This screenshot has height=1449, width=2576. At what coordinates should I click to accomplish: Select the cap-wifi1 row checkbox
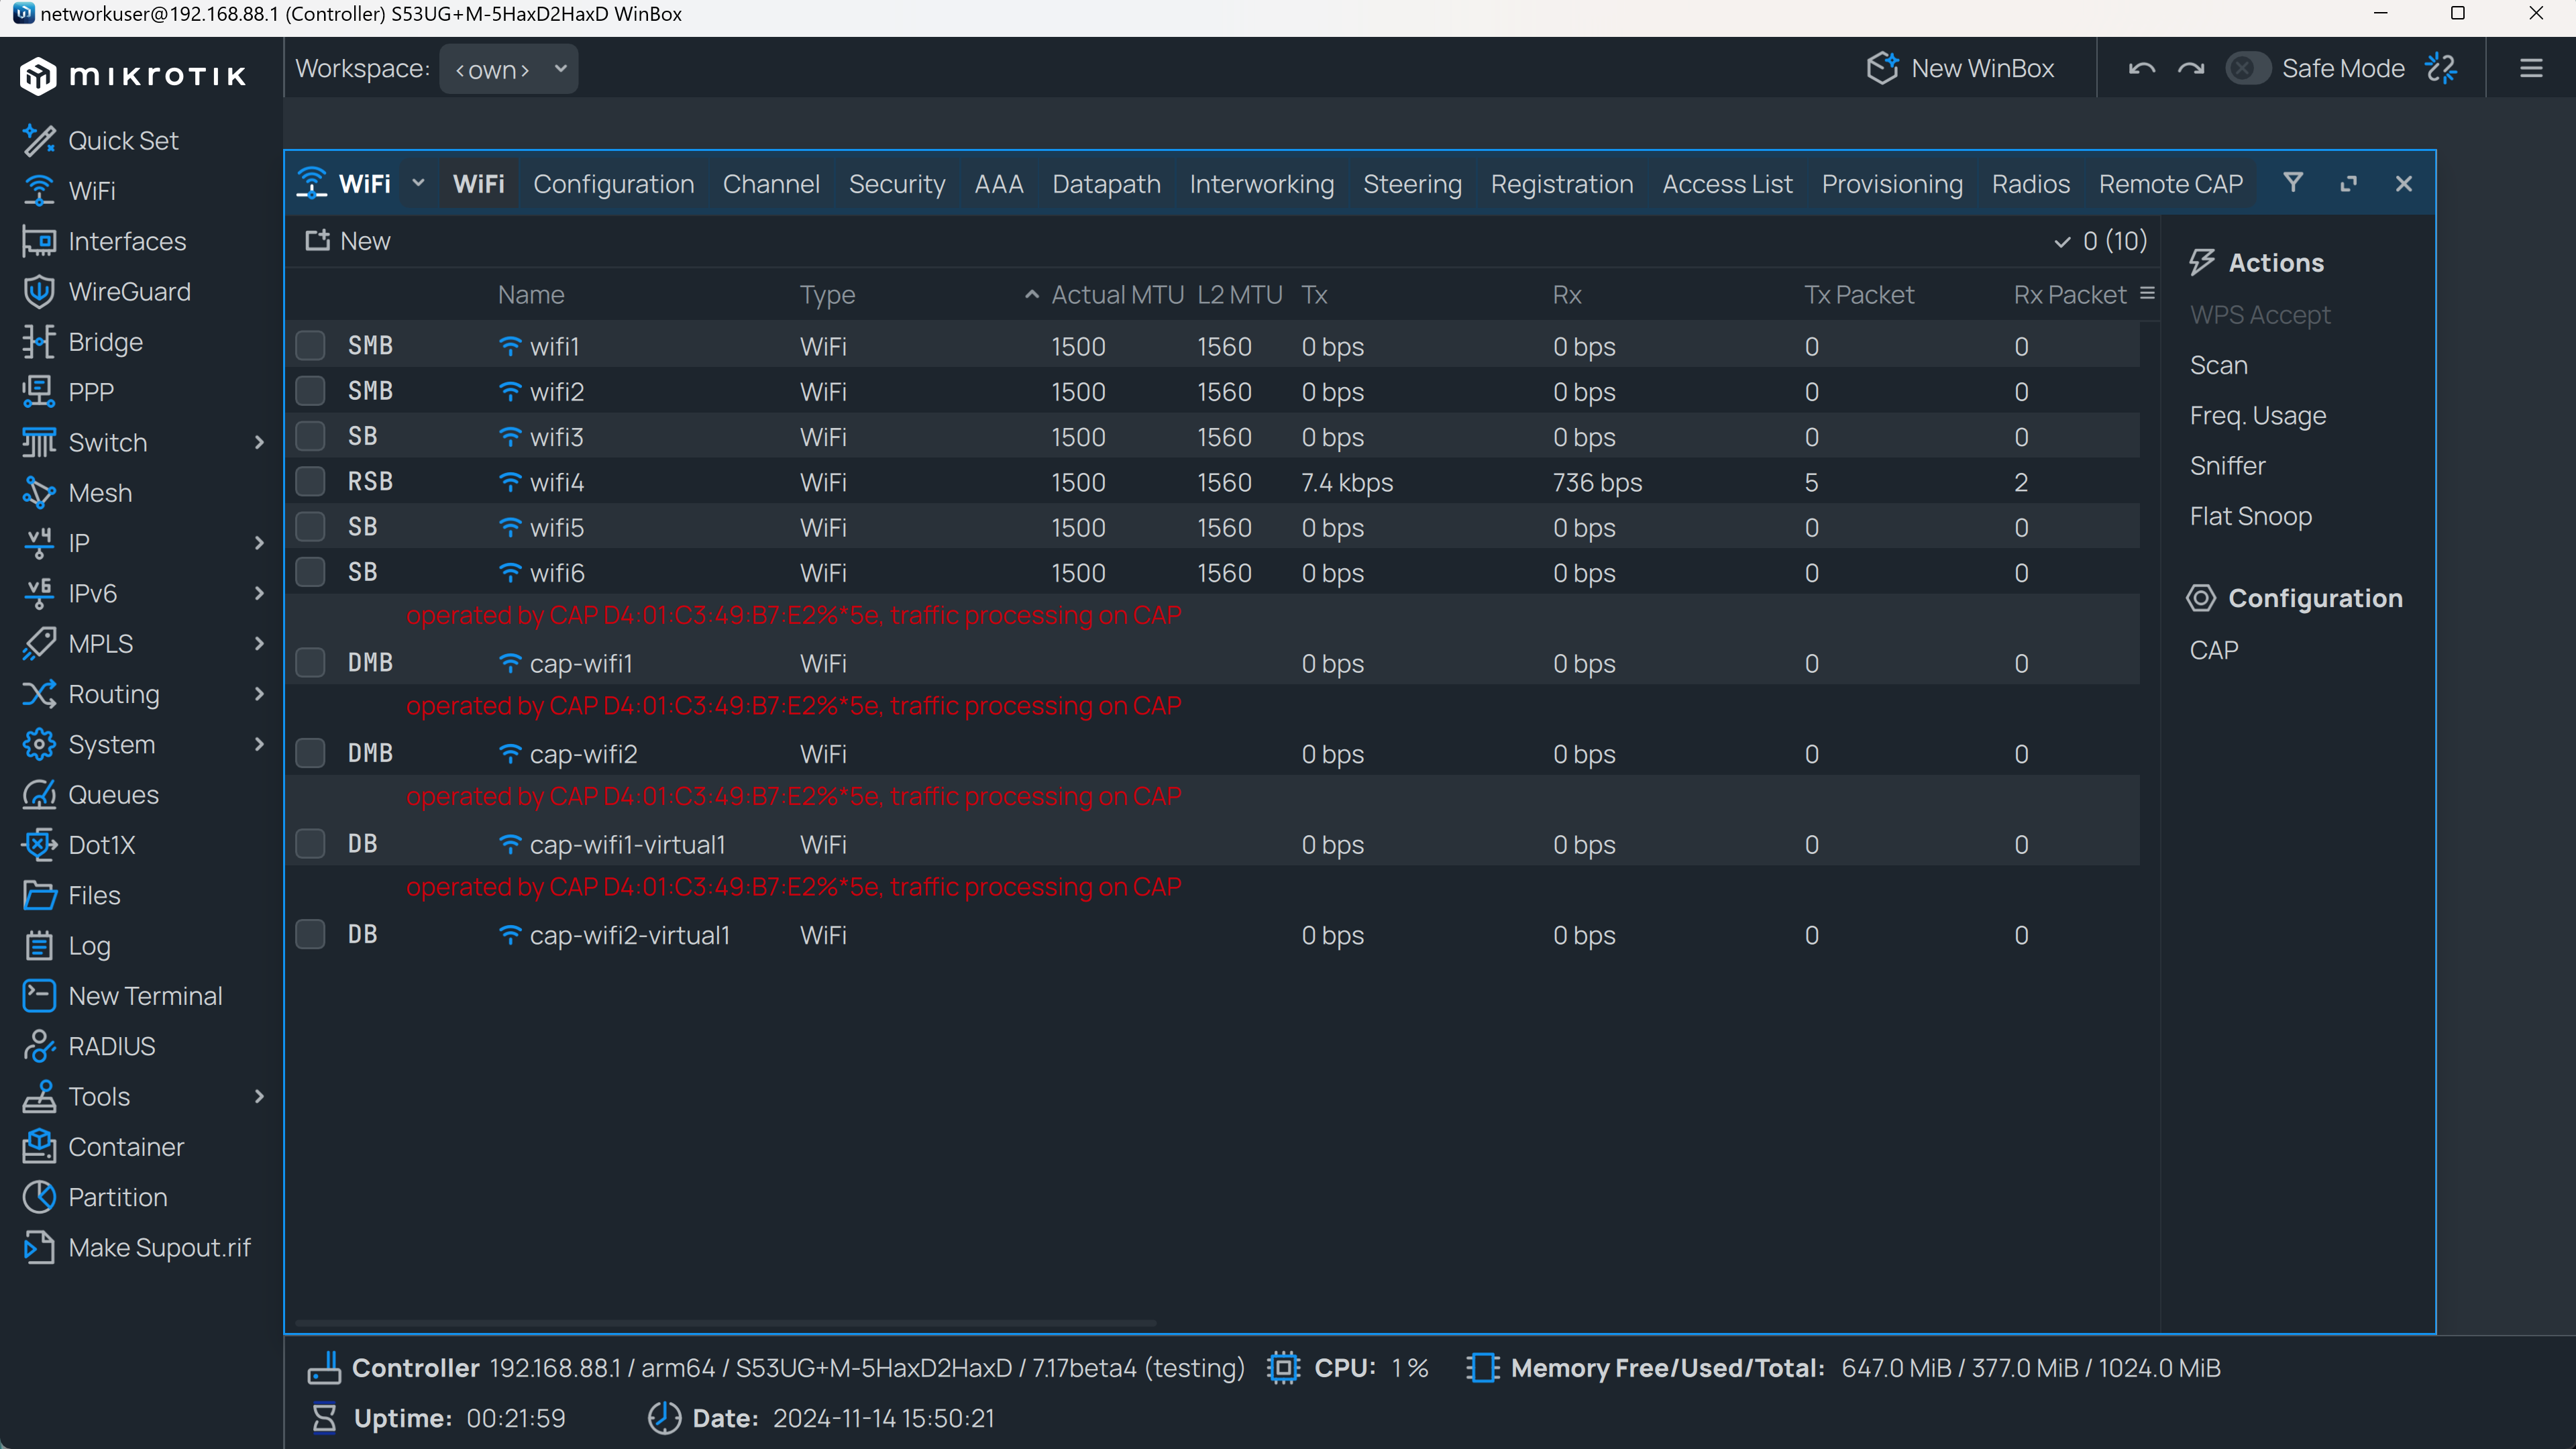click(x=310, y=661)
